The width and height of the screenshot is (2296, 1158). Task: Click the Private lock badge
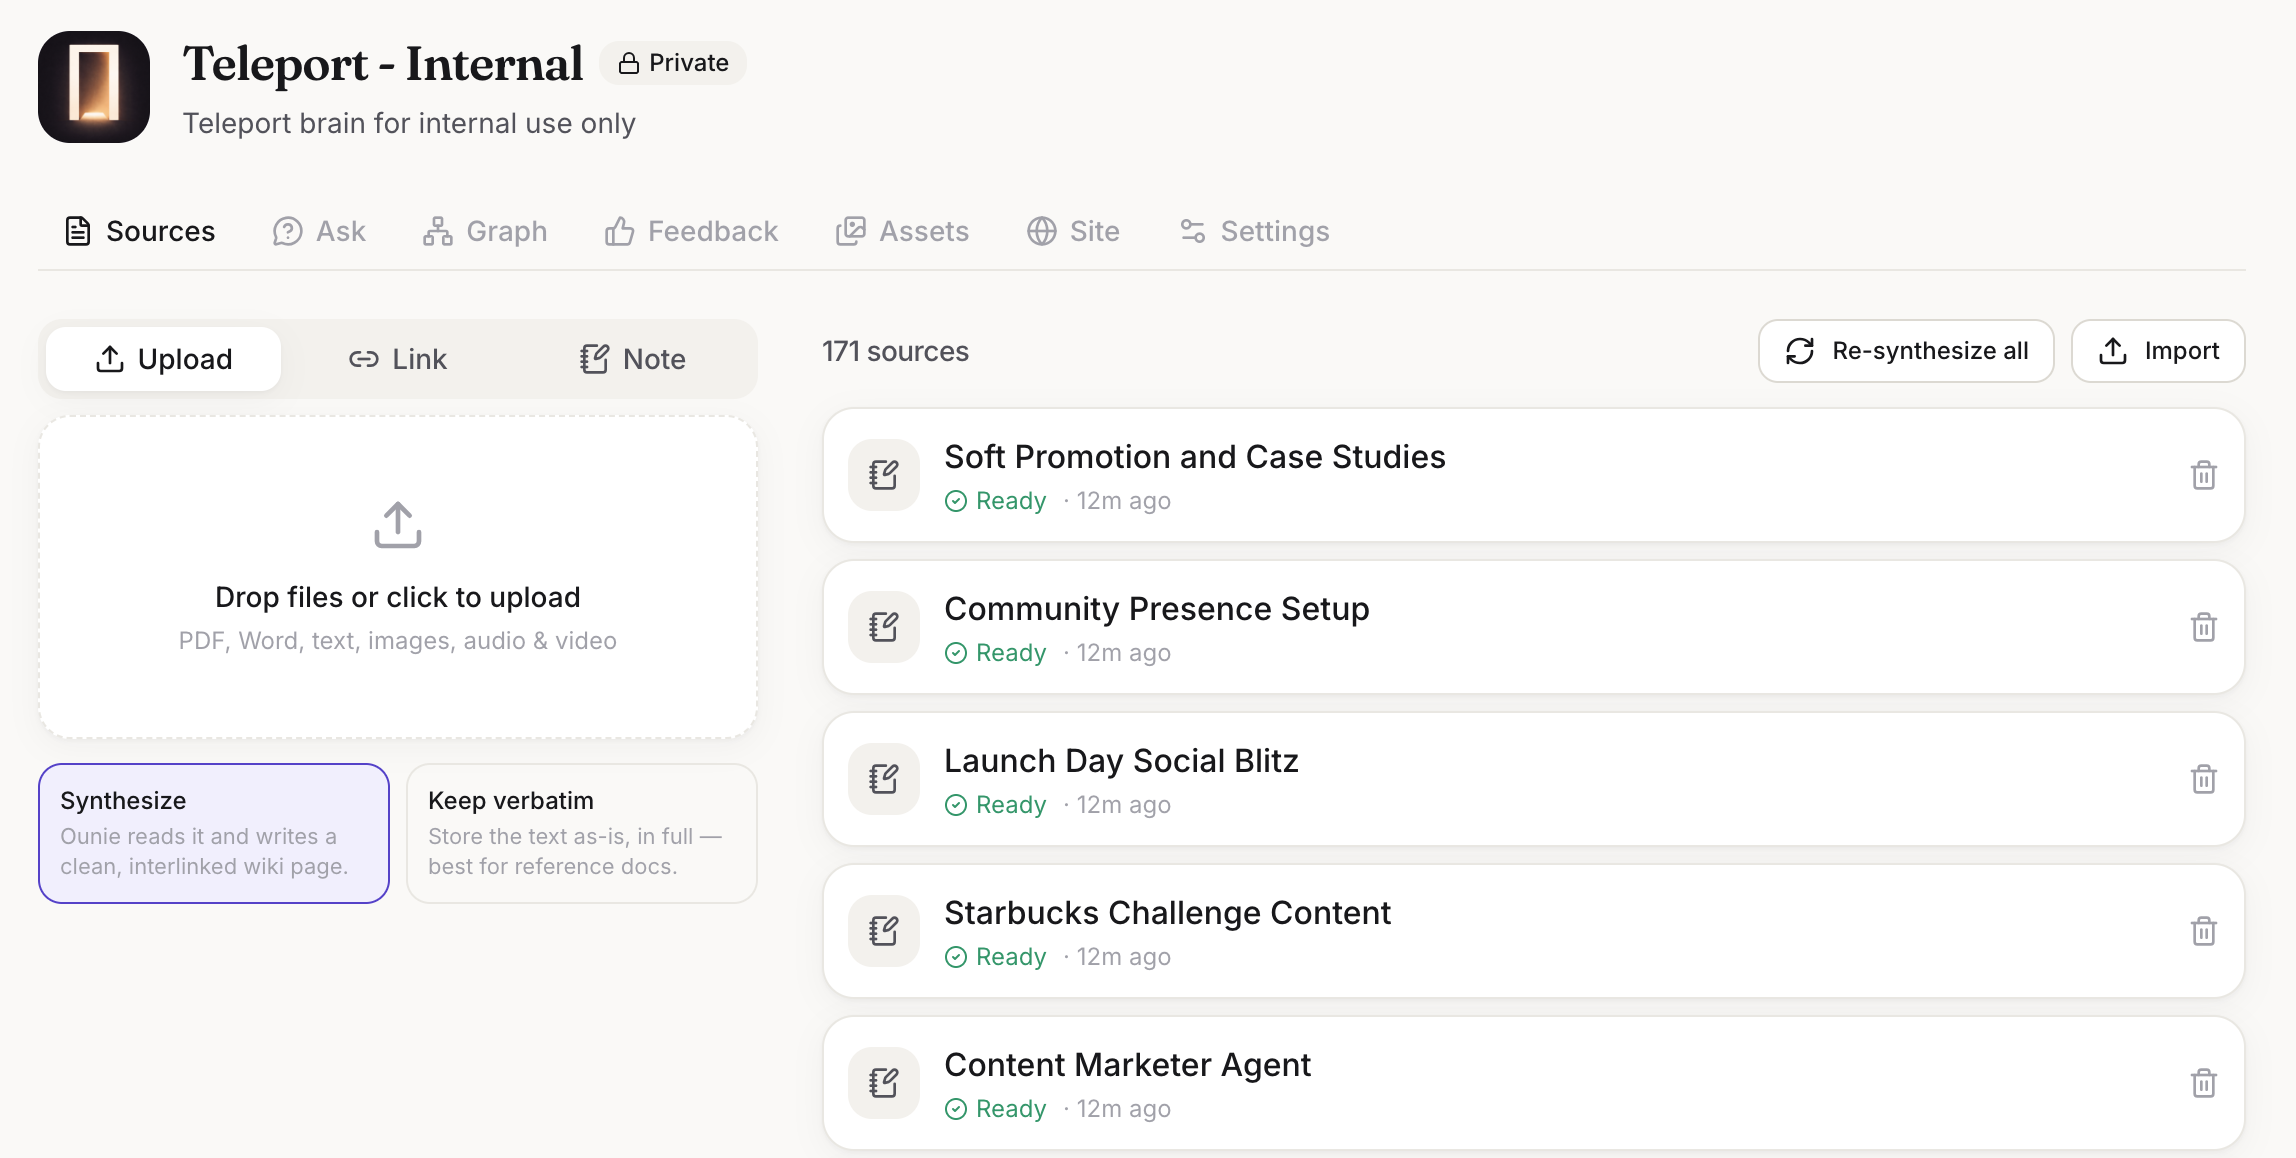coord(673,63)
